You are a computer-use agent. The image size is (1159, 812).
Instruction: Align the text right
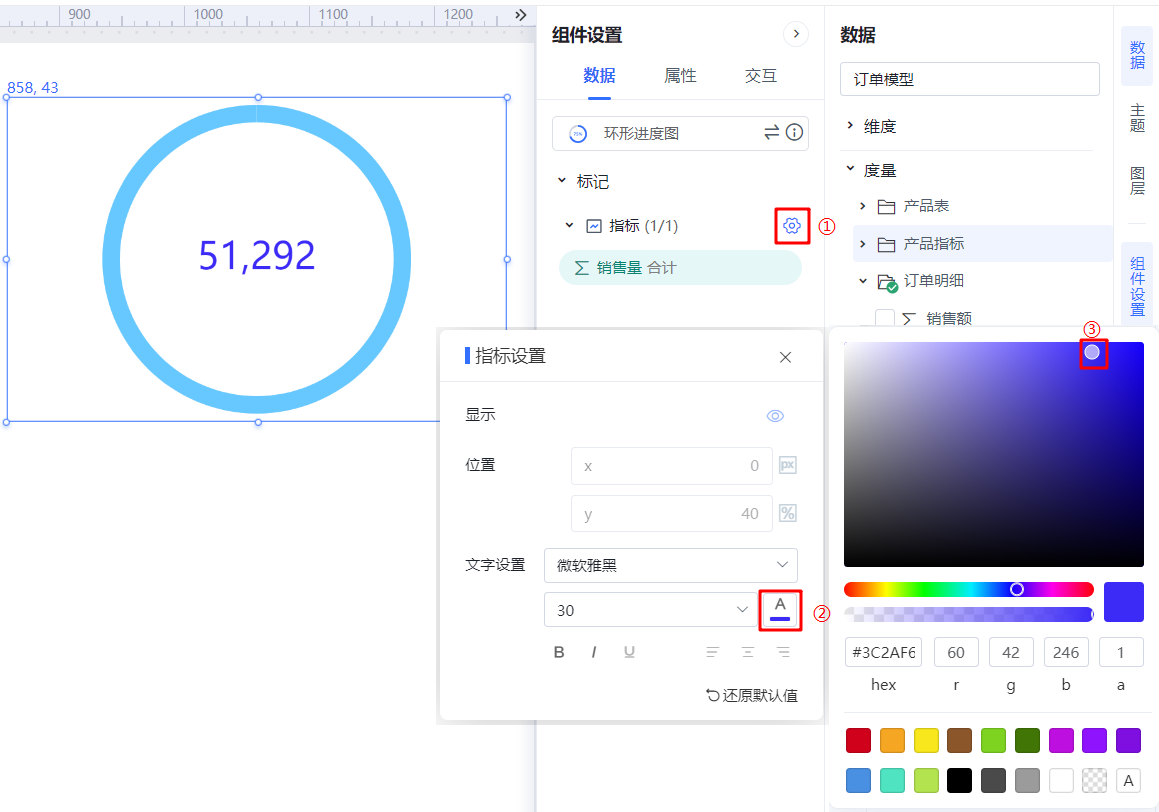tap(783, 652)
